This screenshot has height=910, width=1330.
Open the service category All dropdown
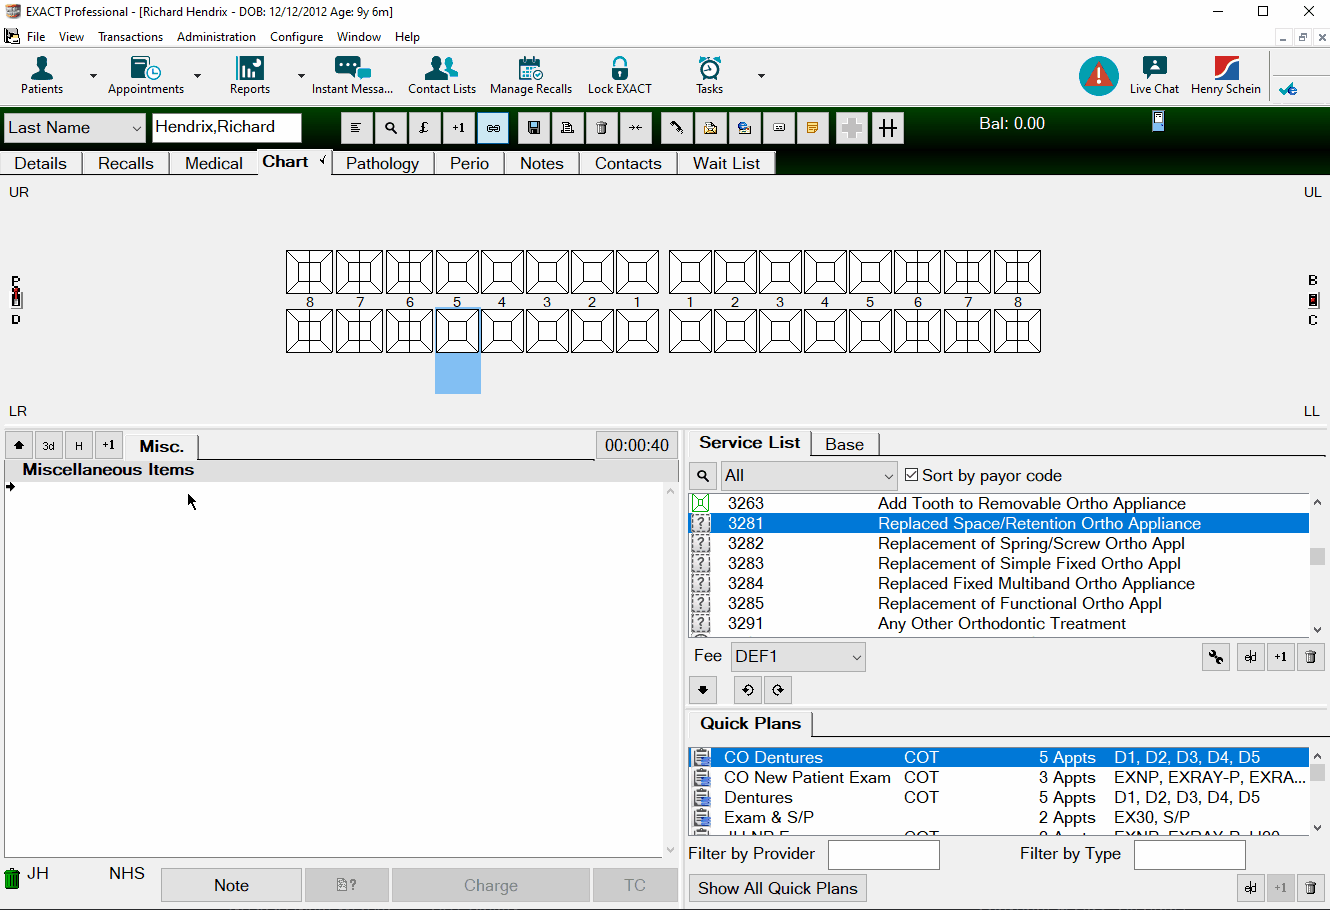pos(809,476)
